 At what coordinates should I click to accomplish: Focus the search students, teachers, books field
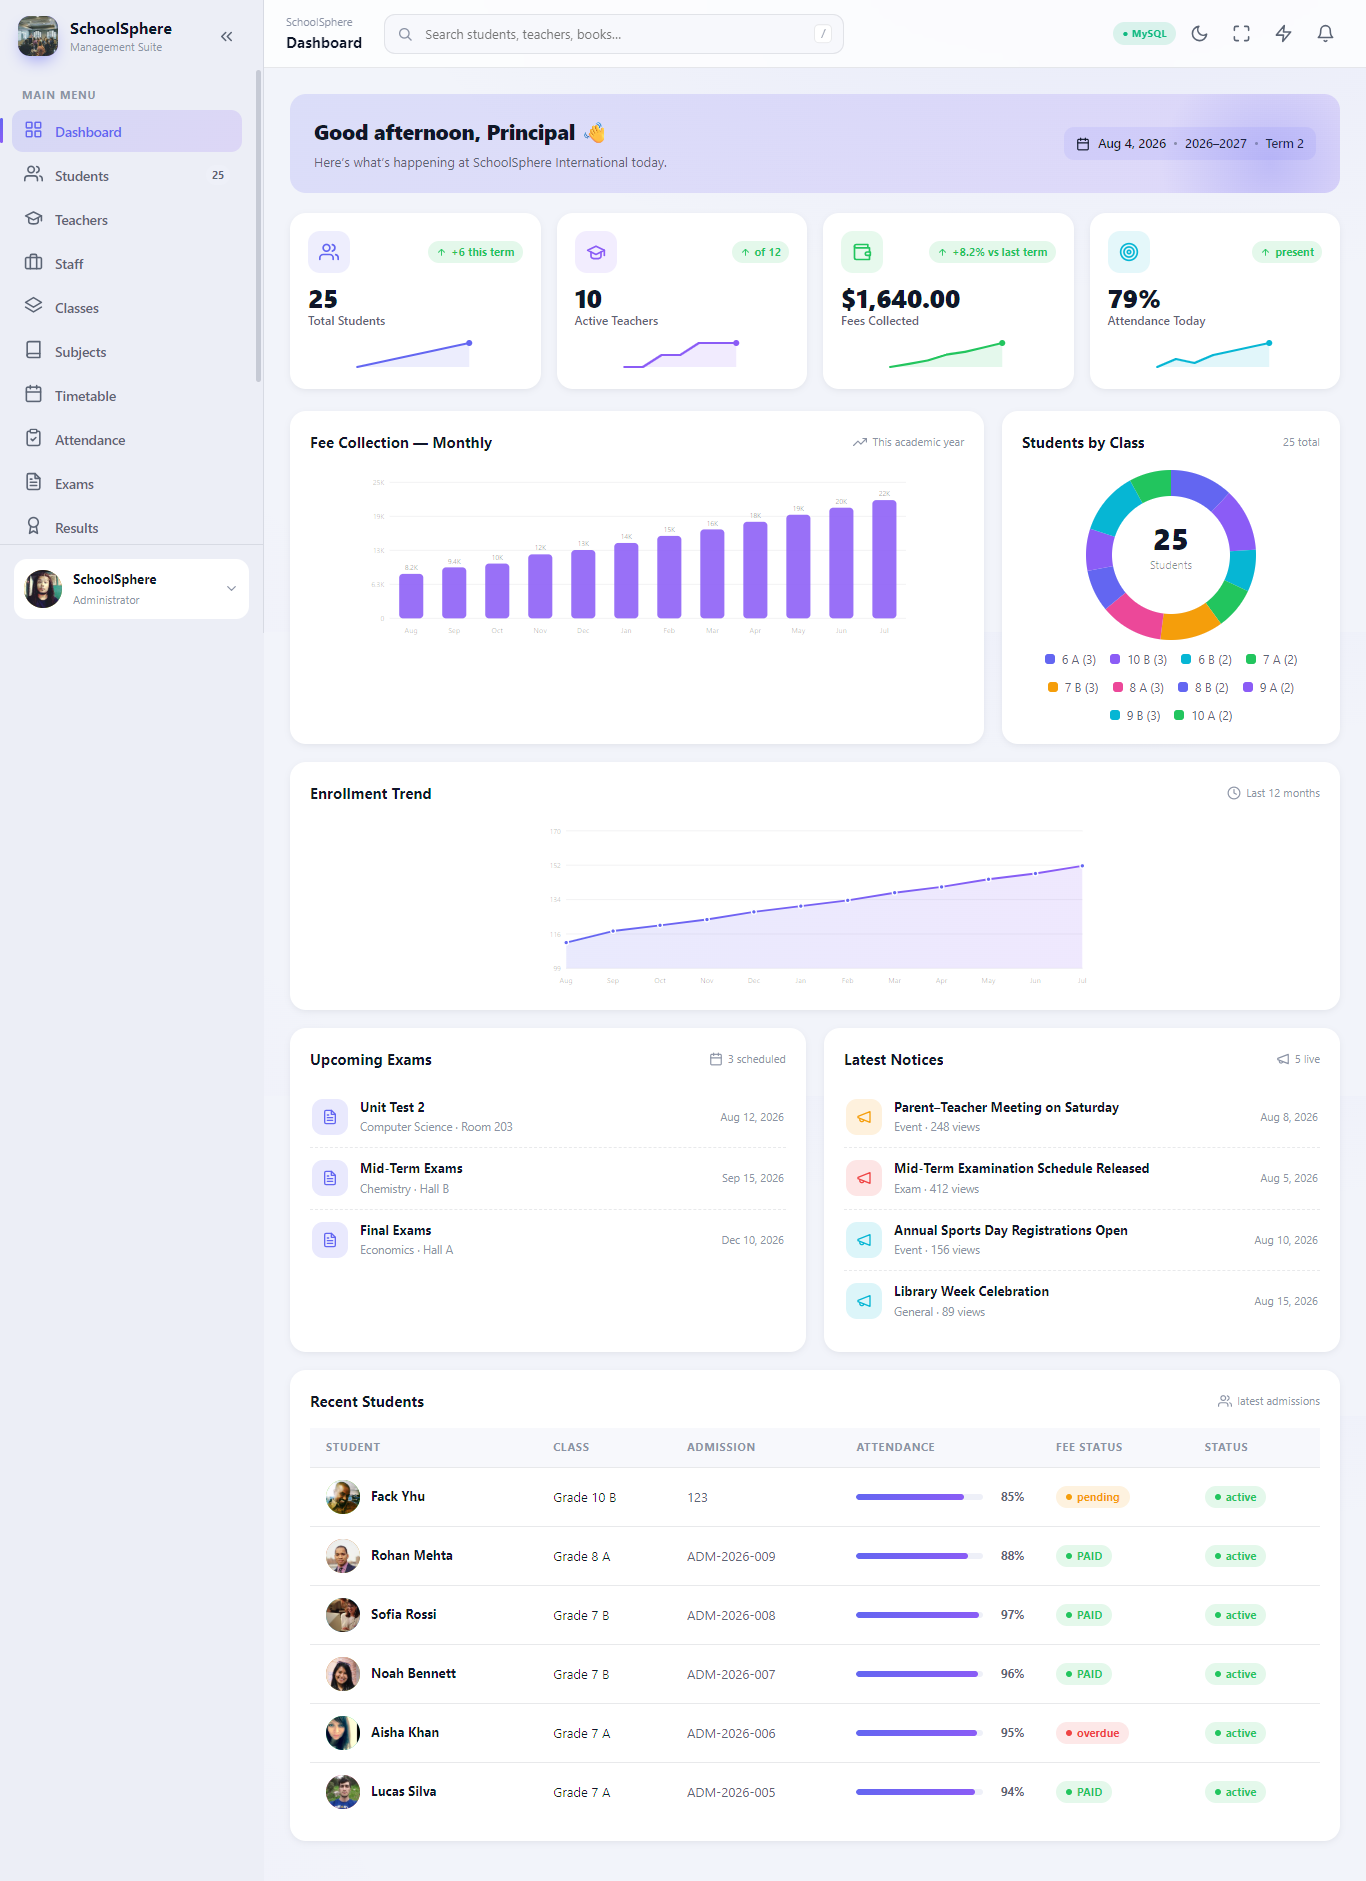tap(614, 34)
